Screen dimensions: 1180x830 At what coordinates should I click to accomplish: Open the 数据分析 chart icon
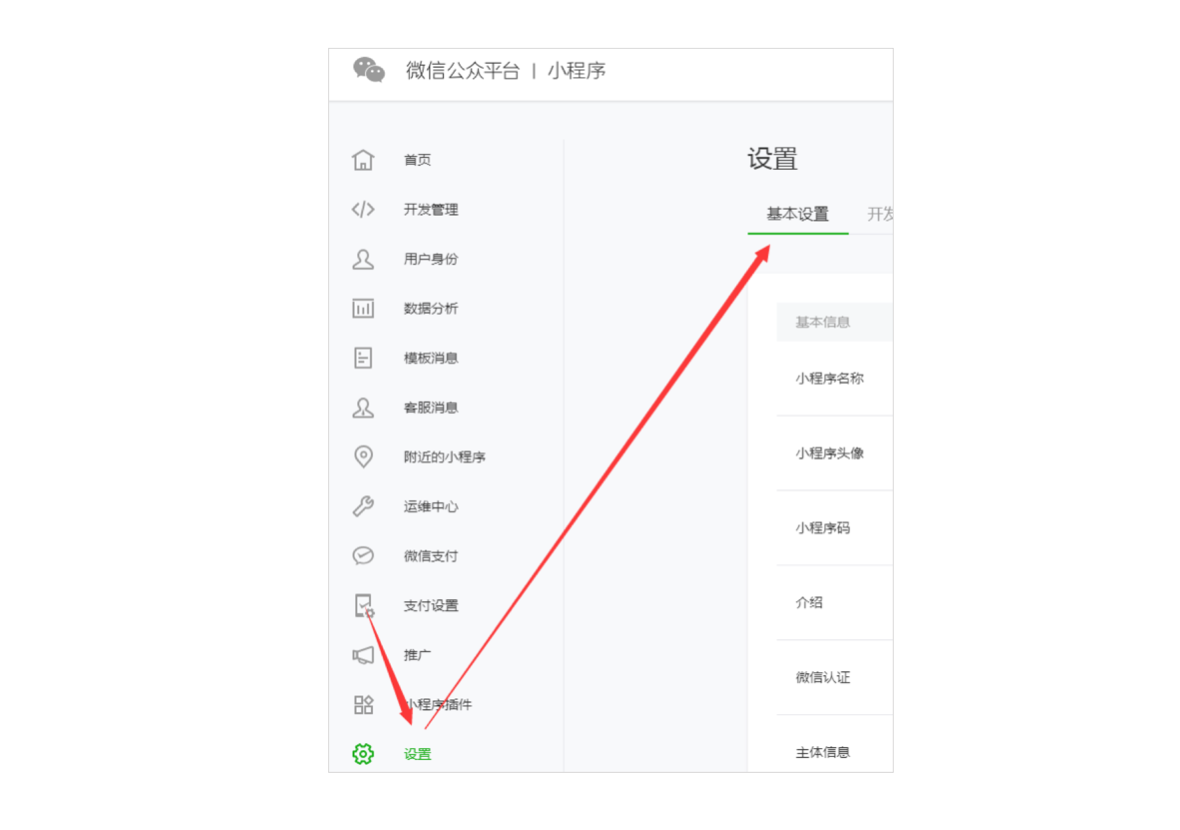pyautogui.click(x=363, y=309)
